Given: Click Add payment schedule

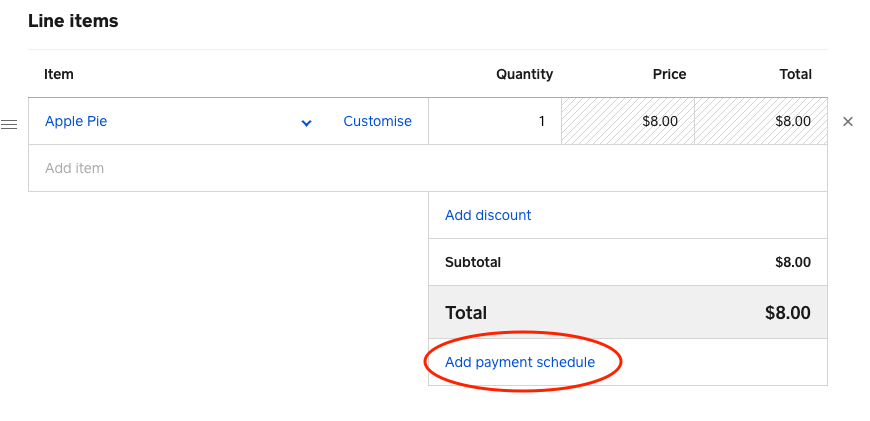Looking at the screenshot, I should [x=520, y=362].
